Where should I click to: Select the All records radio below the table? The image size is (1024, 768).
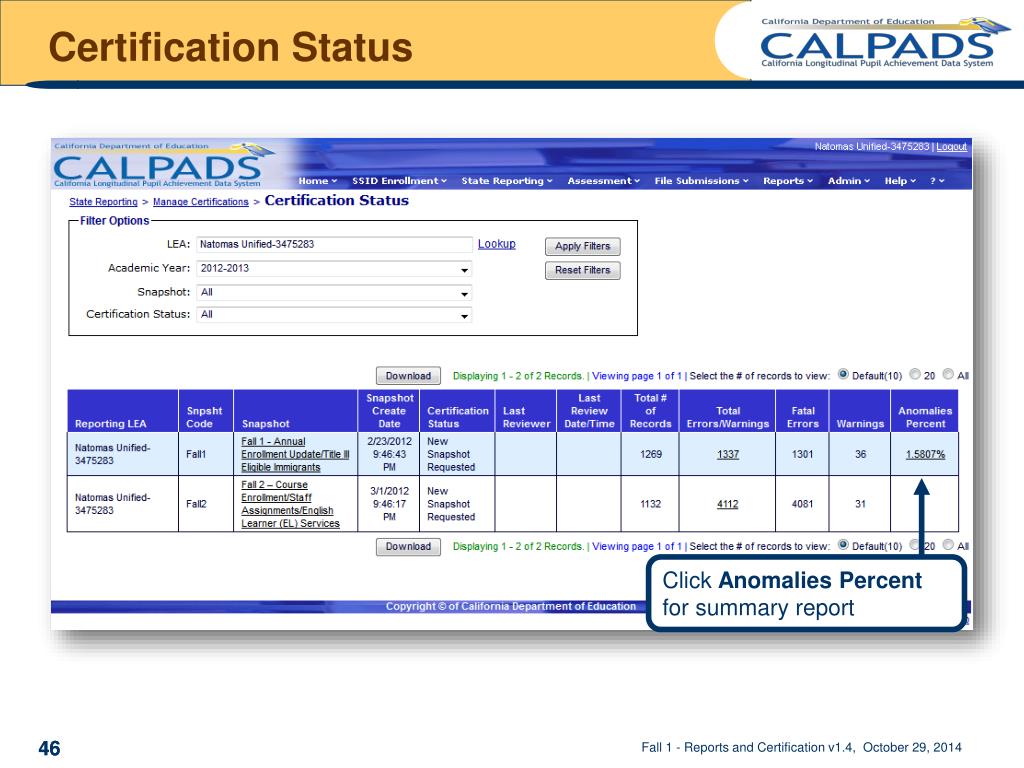(x=948, y=545)
